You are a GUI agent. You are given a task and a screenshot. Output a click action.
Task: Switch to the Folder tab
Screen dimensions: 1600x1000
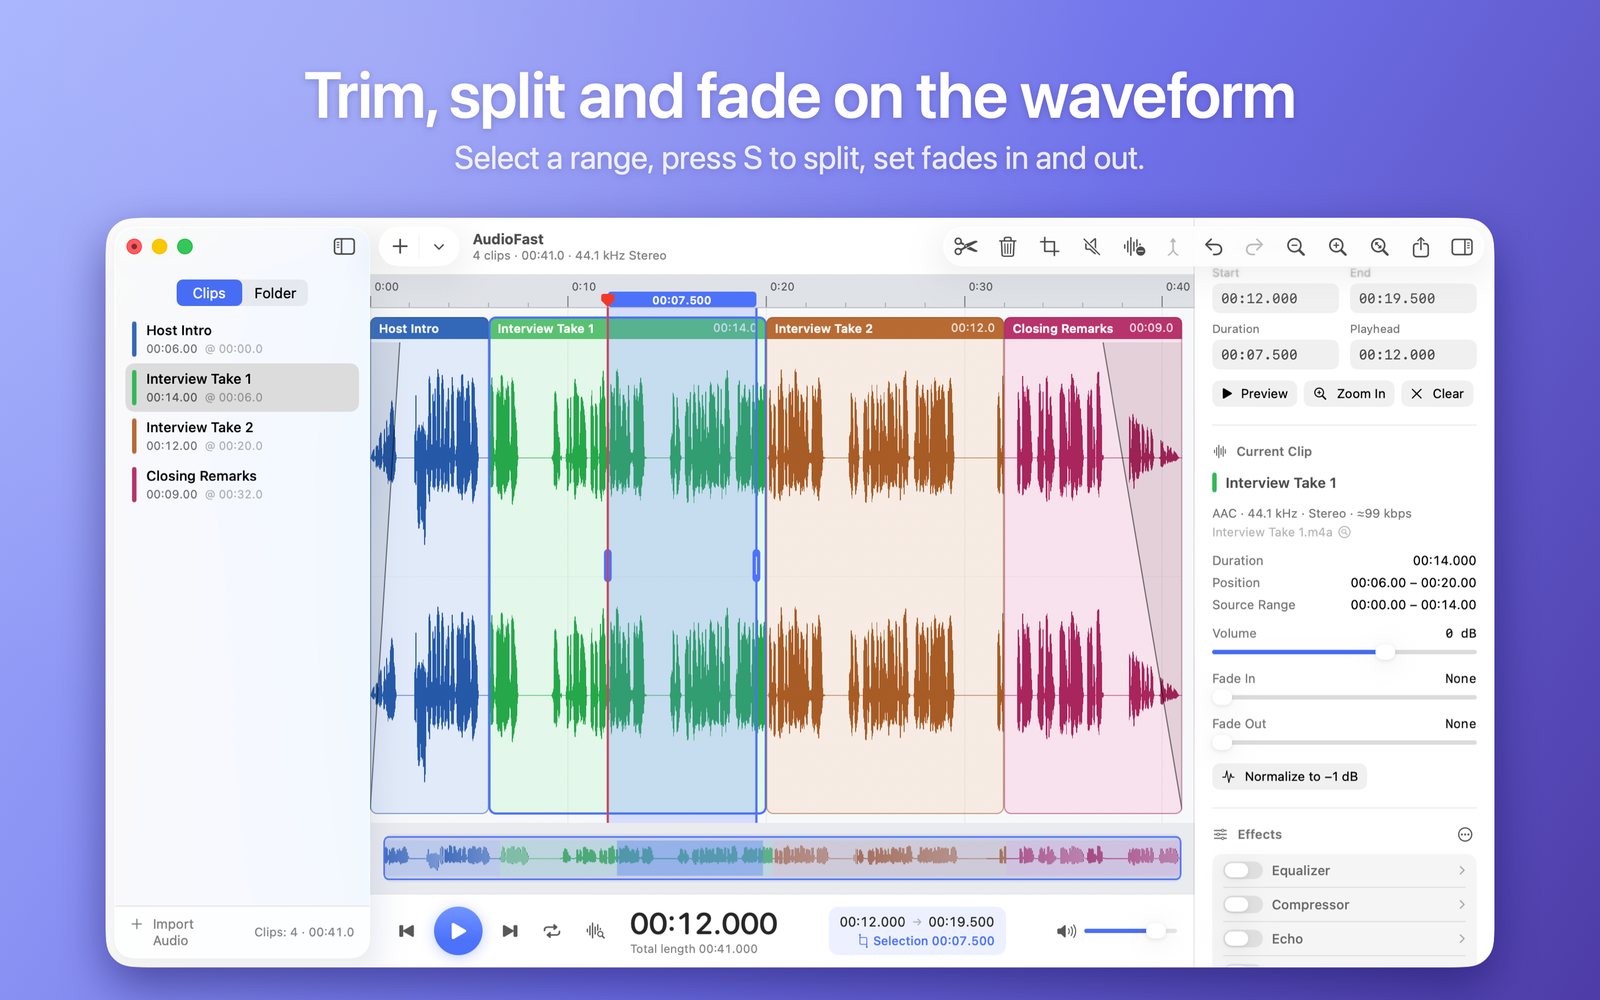click(275, 293)
